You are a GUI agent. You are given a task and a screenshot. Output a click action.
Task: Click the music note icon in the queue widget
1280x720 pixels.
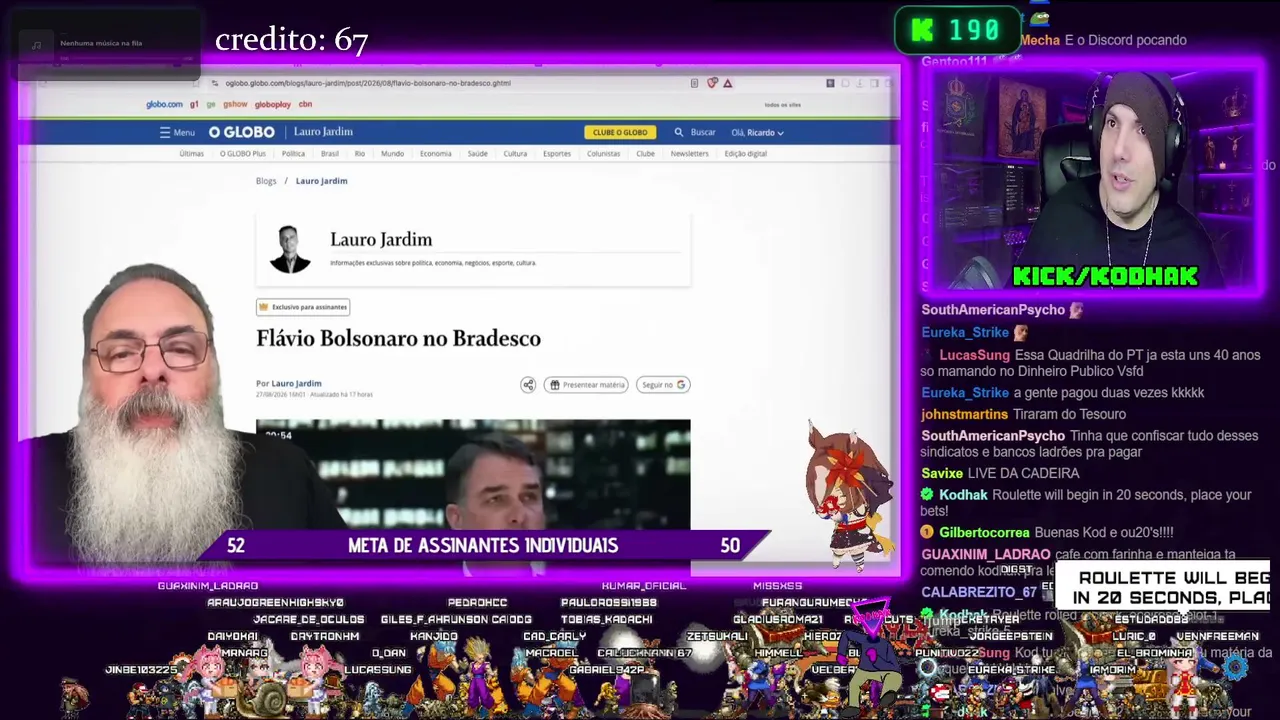[36, 44]
